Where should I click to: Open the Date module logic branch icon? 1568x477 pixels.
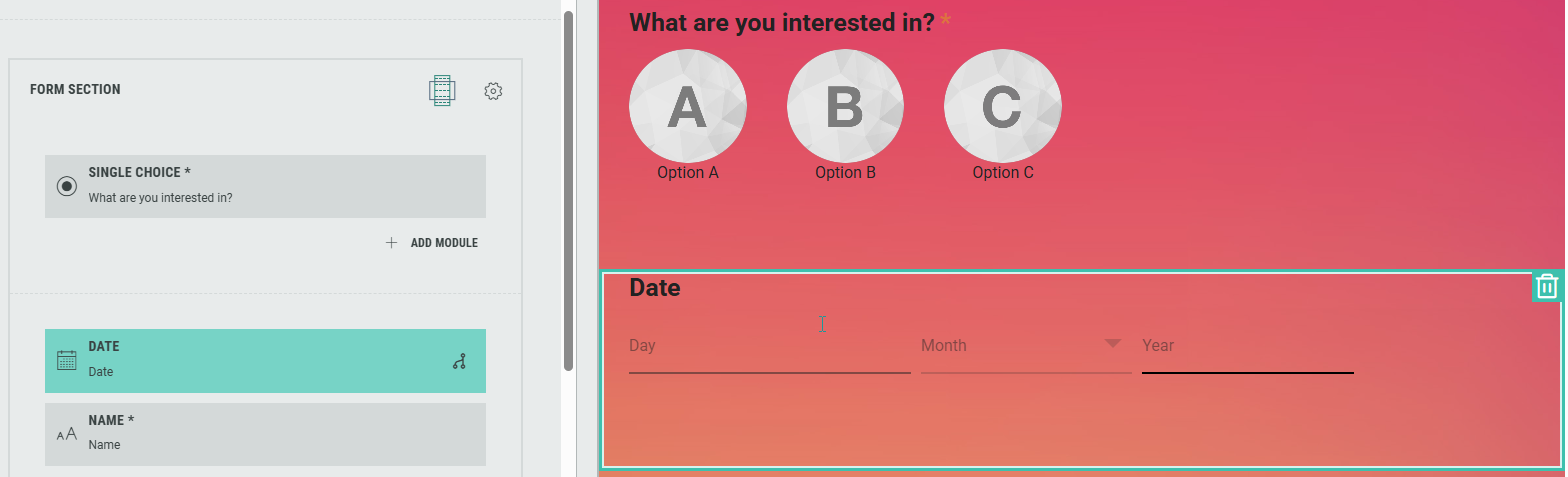[x=459, y=362]
